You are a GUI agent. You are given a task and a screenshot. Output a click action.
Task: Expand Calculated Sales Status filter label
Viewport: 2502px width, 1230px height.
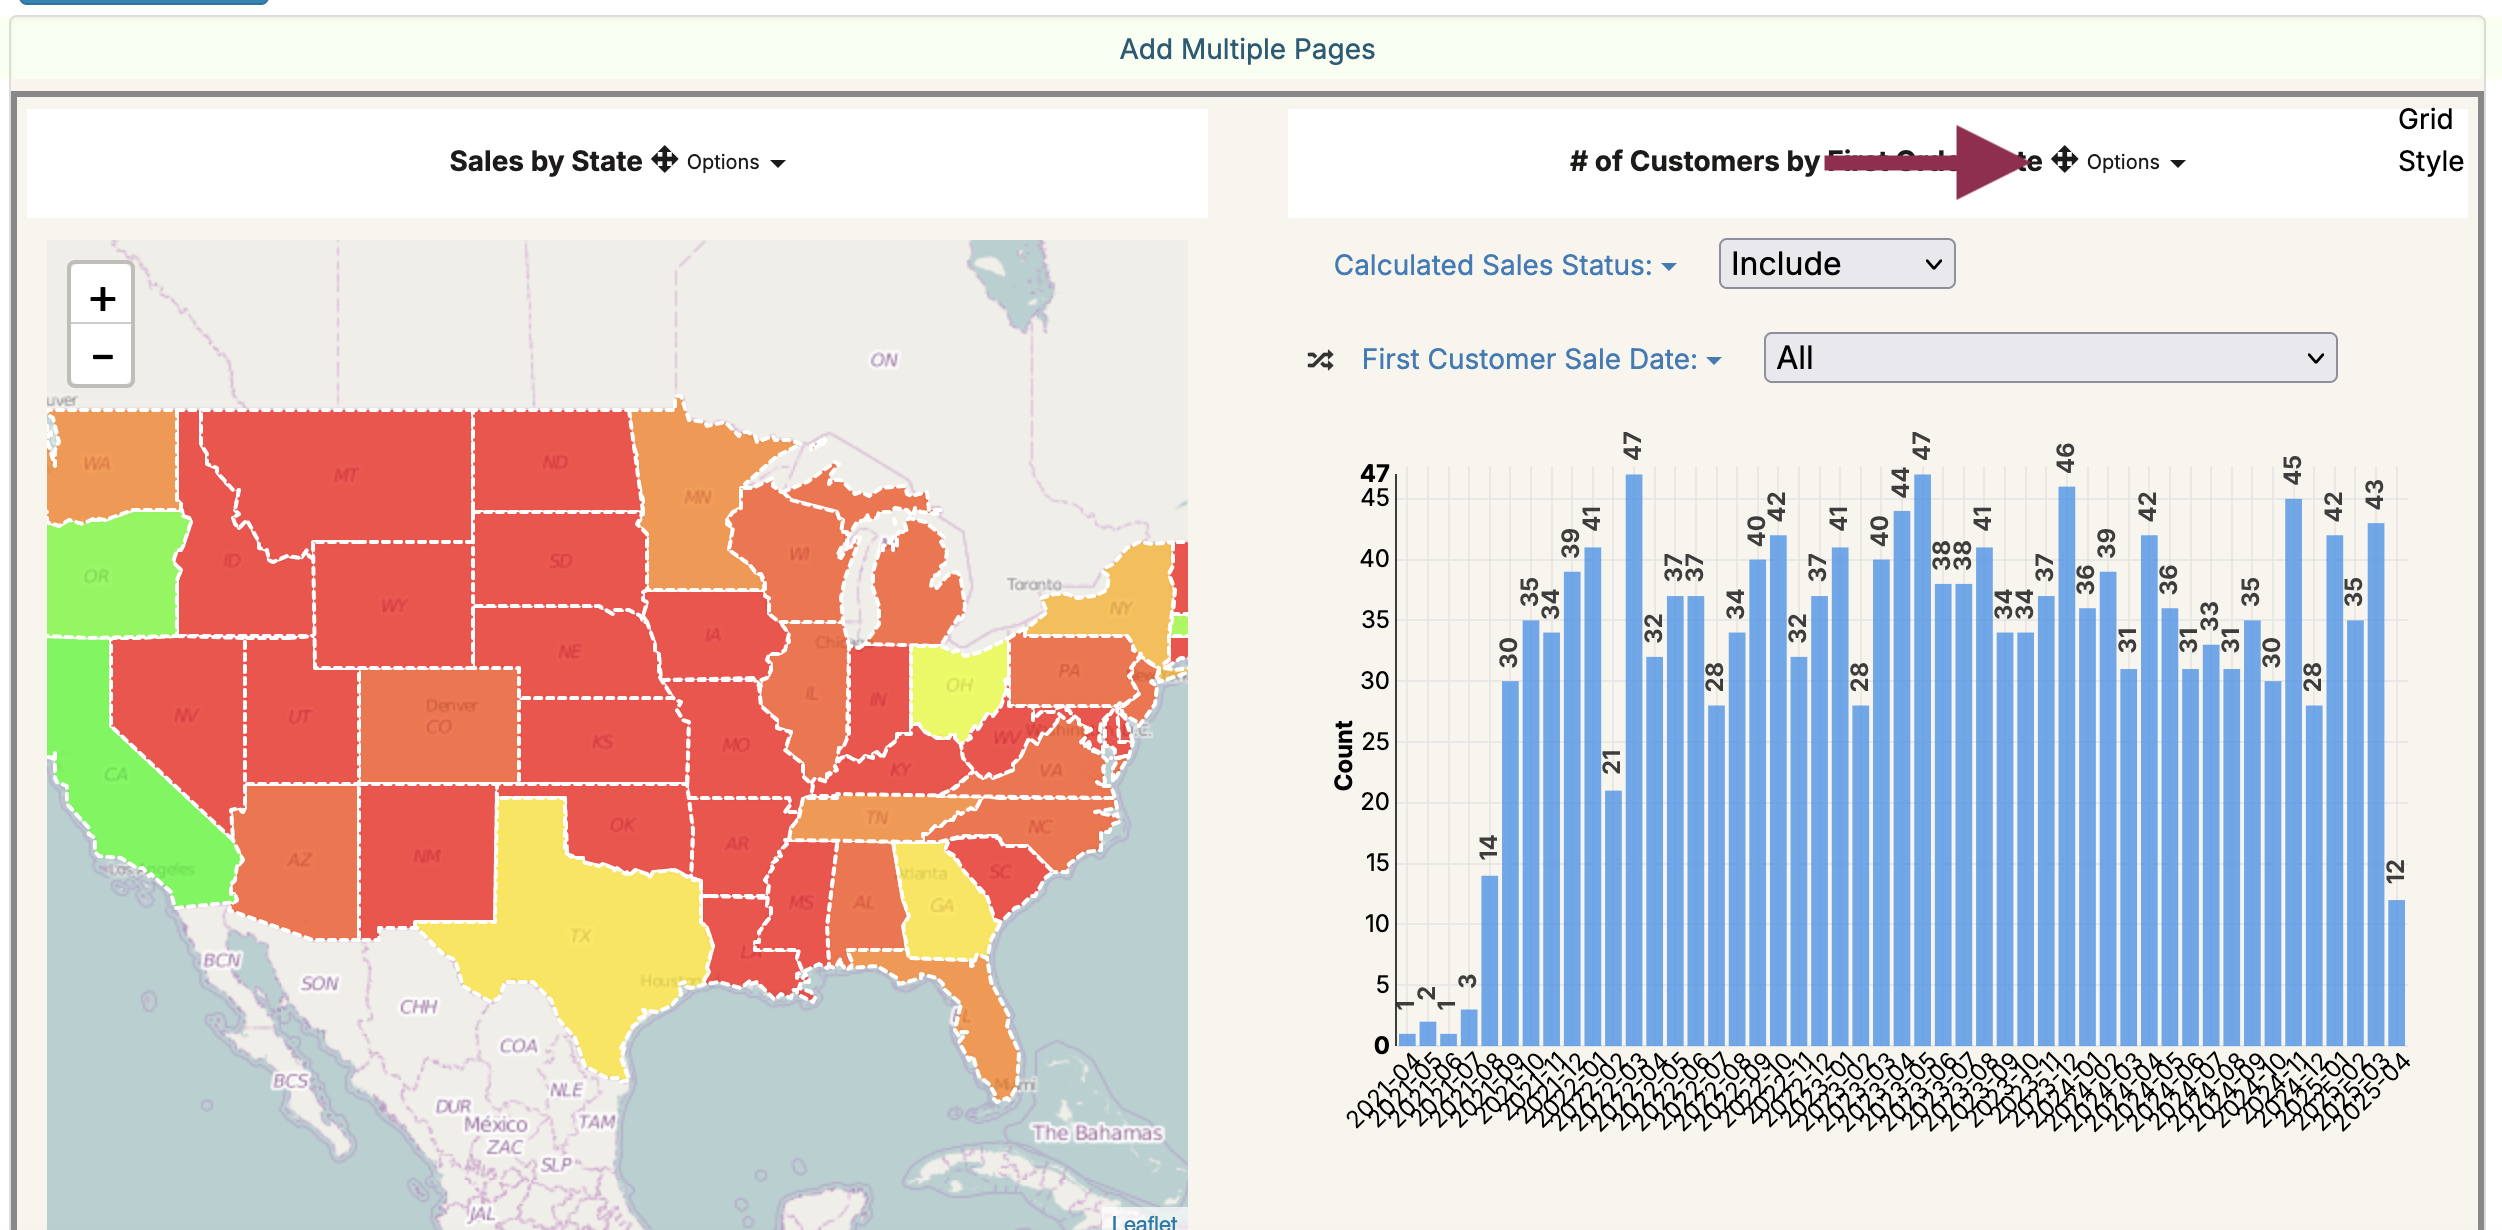tap(1504, 266)
